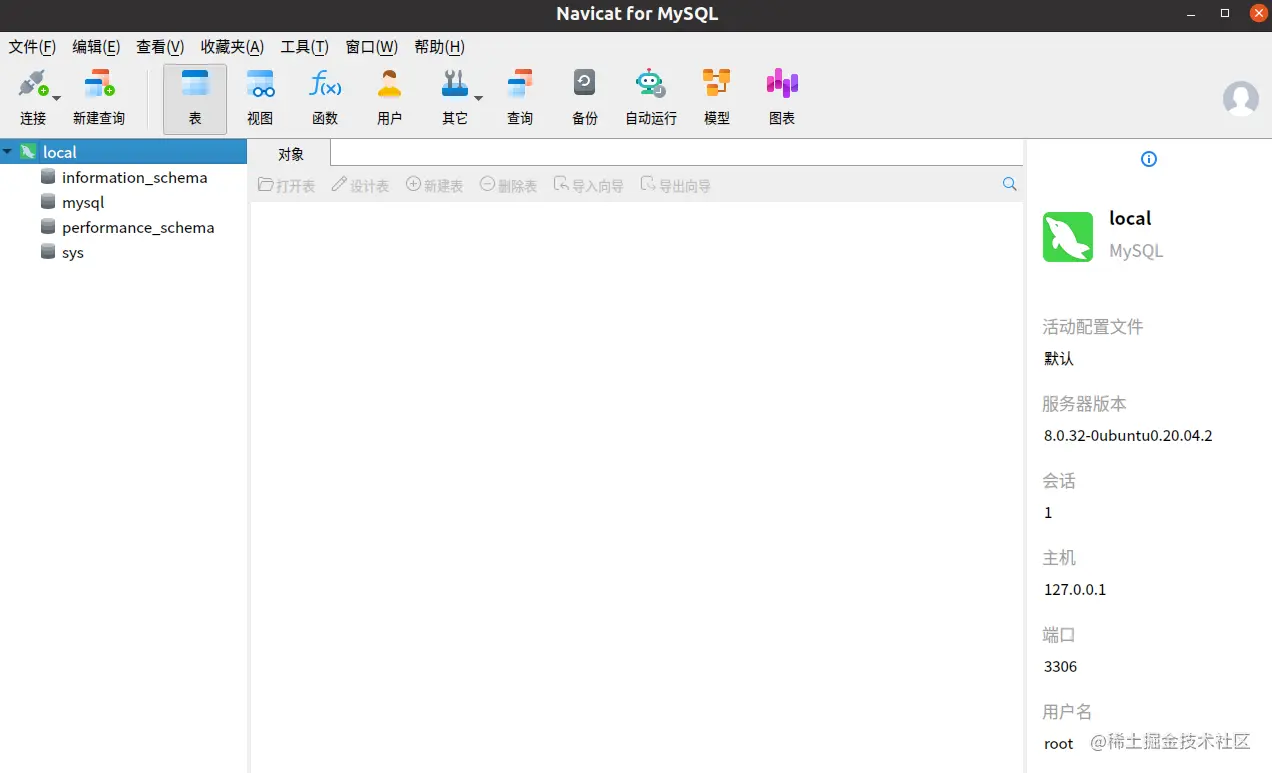Click the 导出向导 button
Viewport: 1272px width, 773px height.
coord(676,185)
